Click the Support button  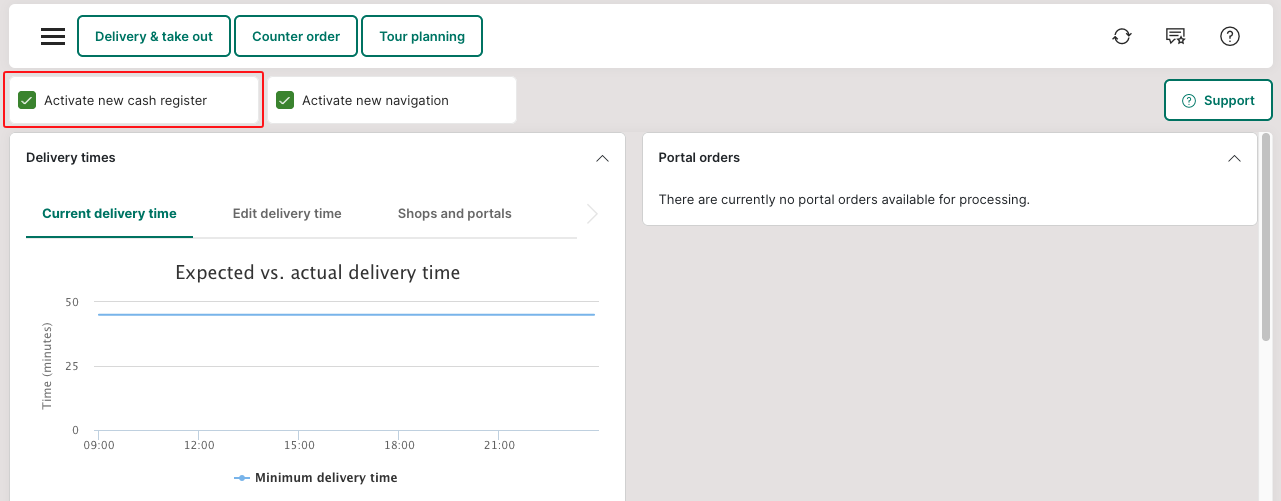pyautogui.click(x=1218, y=101)
